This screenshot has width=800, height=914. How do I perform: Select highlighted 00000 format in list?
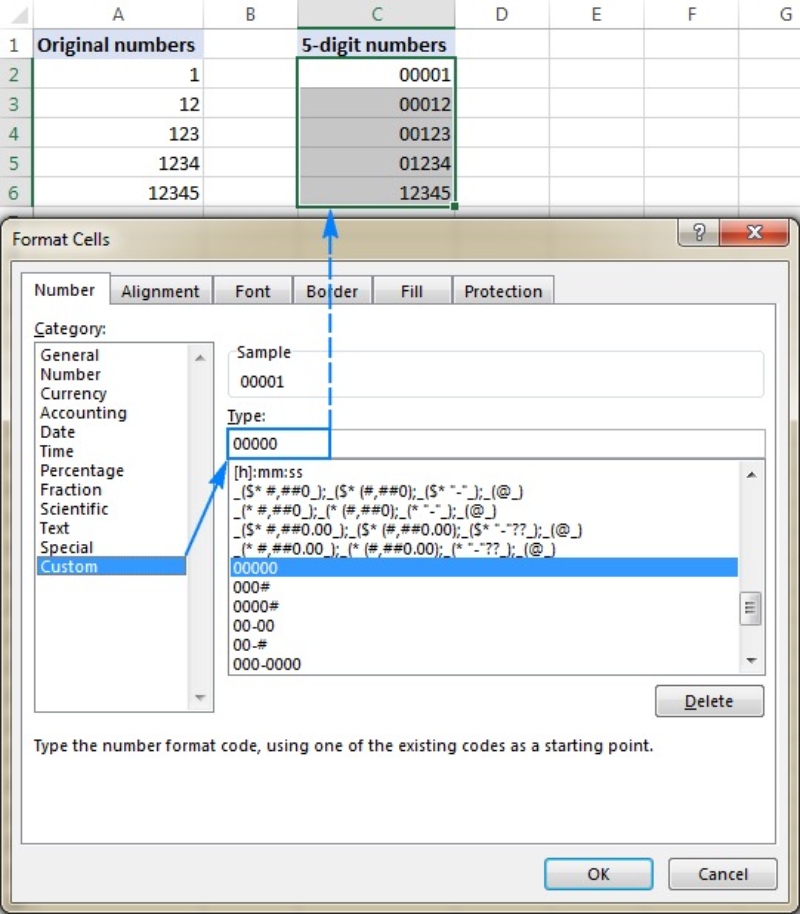[x=484, y=568]
